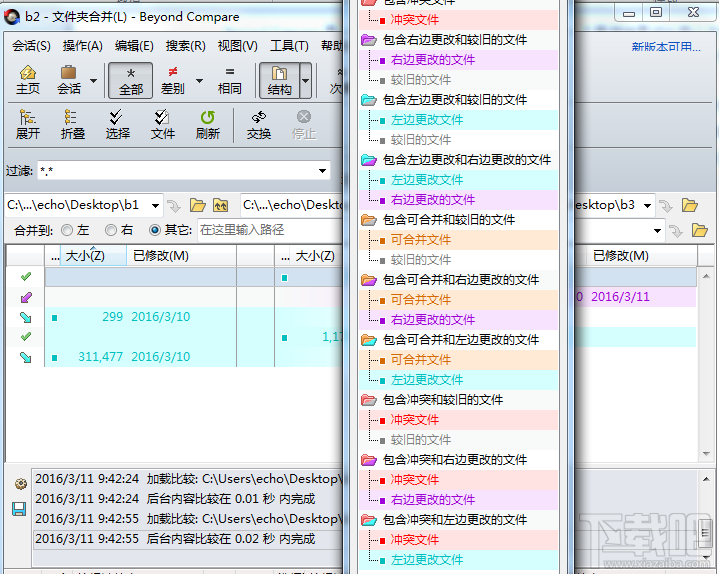The height and width of the screenshot is (574, 719).
Task: Click log pane scrollbar up arrow
Action: click(706, 479)
